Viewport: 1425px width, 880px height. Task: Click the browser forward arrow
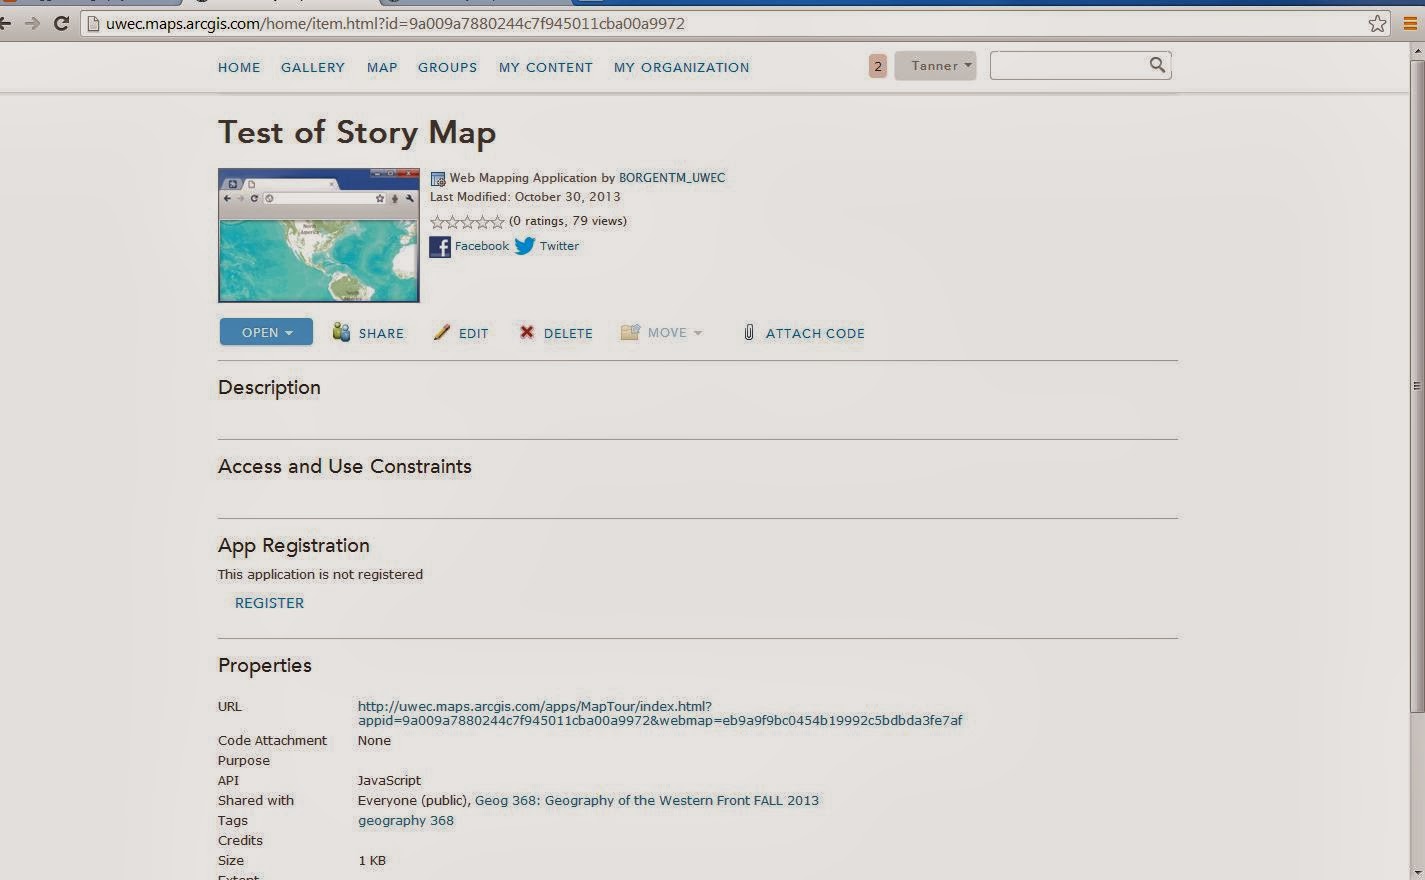click(x=32, y=23)
